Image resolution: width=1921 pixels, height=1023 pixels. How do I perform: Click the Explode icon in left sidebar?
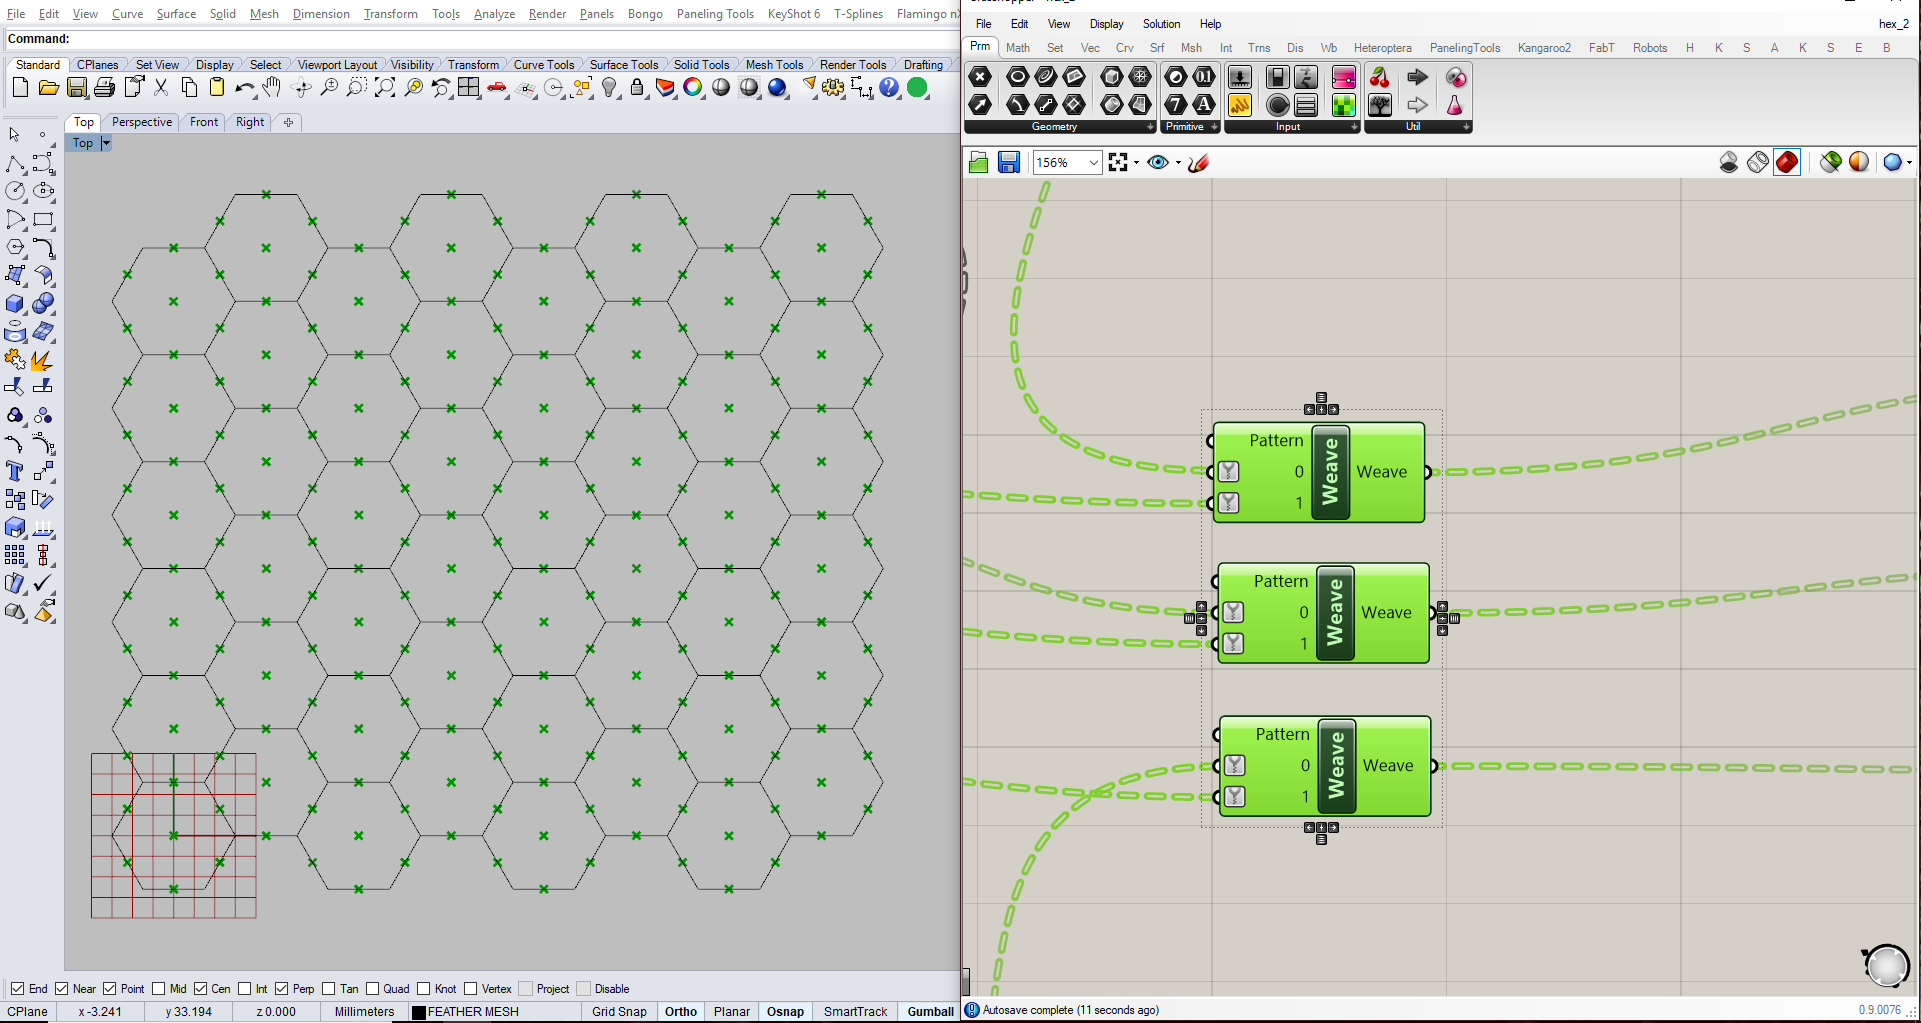coord(43,360)
